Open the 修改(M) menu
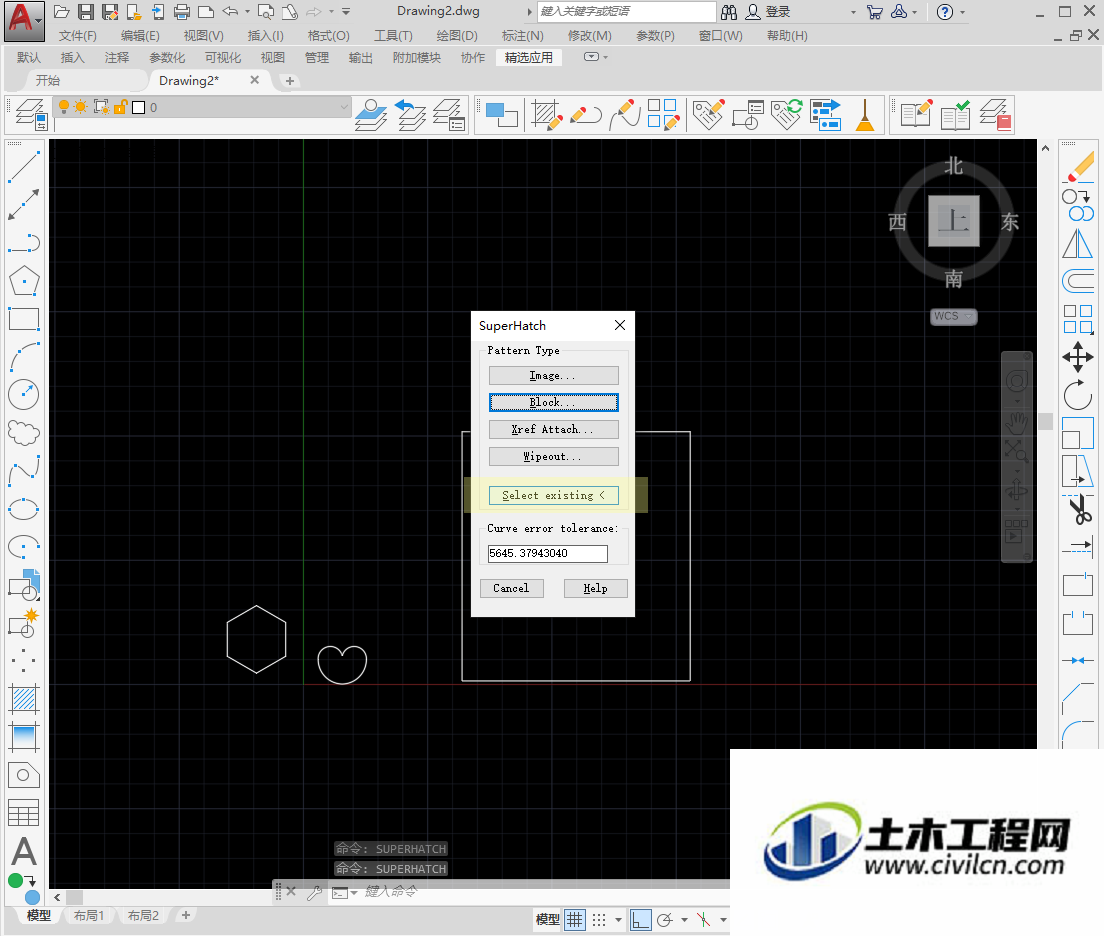This screenshot has width=1104, height=936. click(x=589, y=35)
